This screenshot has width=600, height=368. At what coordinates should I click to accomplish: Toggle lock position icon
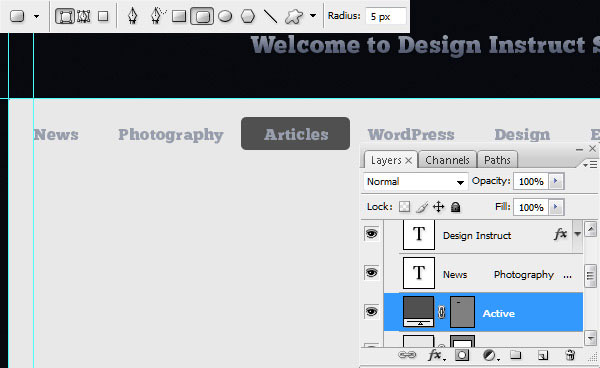click(439, 207)
